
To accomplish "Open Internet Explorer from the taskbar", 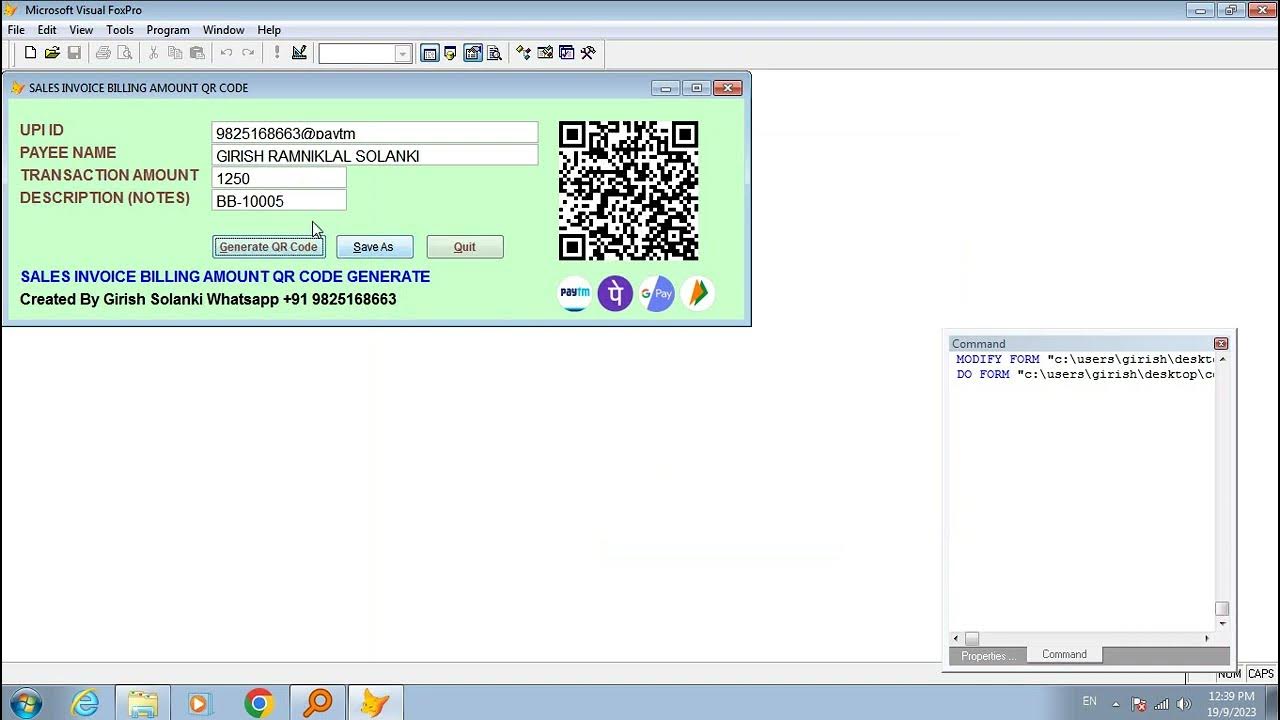I will coord(85,704).
